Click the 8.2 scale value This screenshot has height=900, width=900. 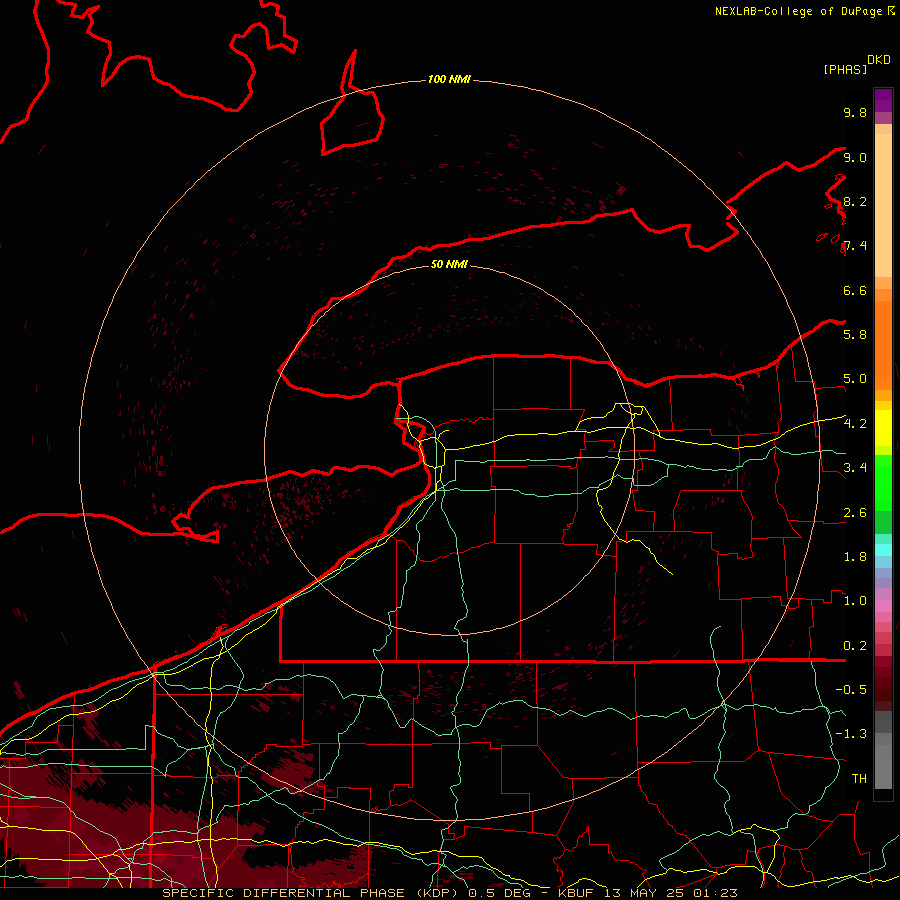[855, 201]
